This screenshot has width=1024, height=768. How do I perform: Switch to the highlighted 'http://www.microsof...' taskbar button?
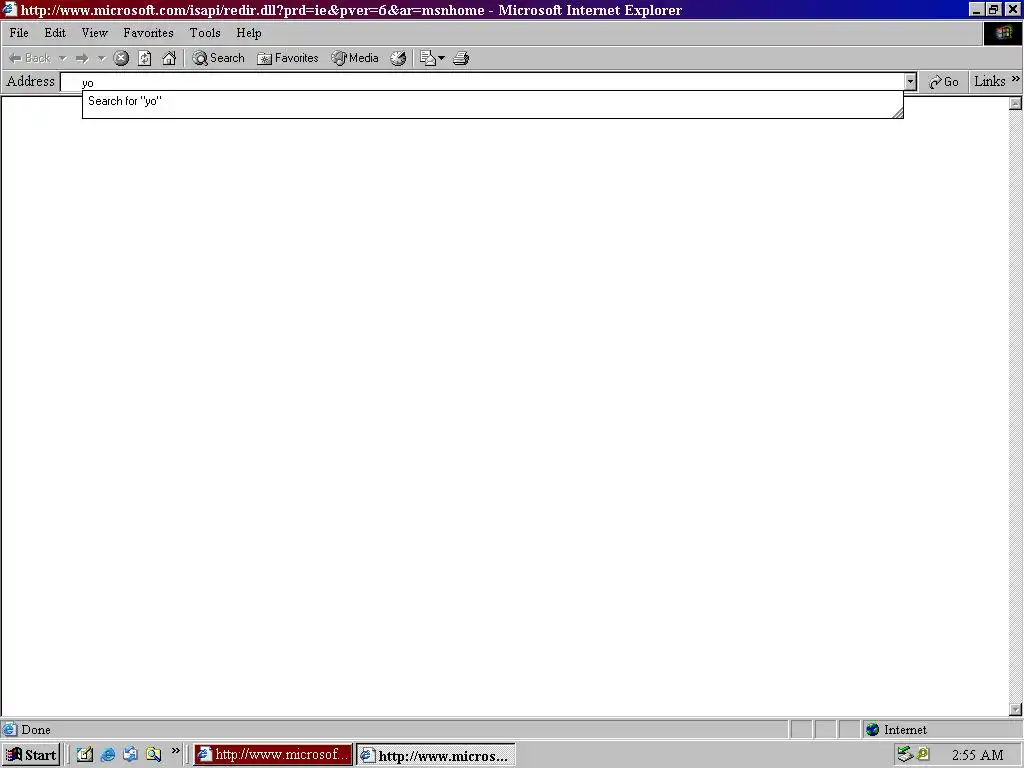tap(273, 755)
